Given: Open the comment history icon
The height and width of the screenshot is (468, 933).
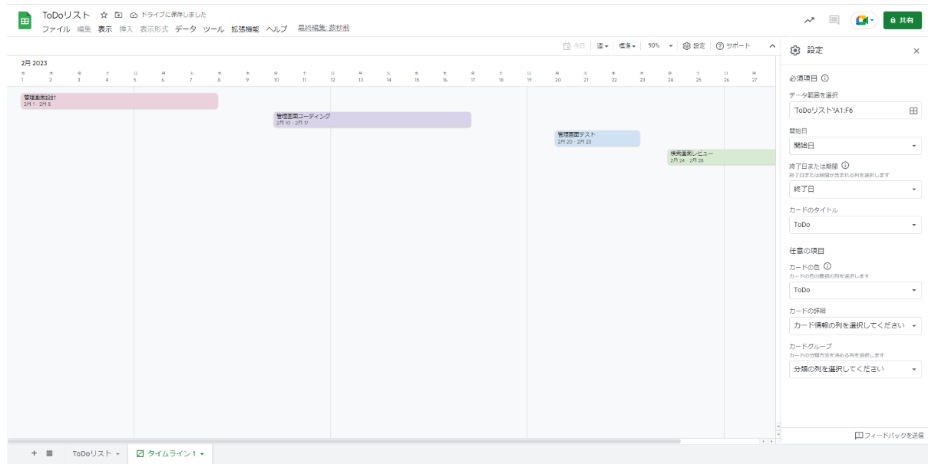Looking at the screenshot, I should pyautogui.click(x=834, y=20).
